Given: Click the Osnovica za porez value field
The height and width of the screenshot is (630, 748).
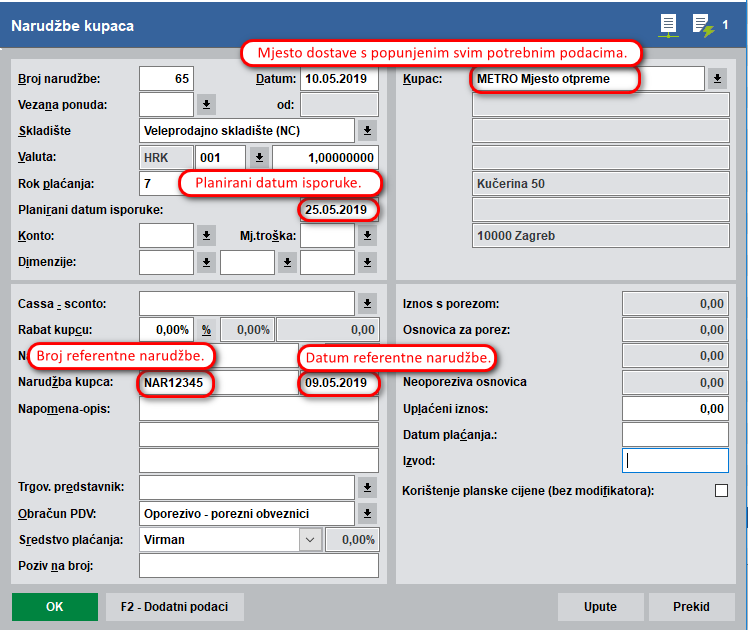Looking at the screenshot, I should coord(675,330).
